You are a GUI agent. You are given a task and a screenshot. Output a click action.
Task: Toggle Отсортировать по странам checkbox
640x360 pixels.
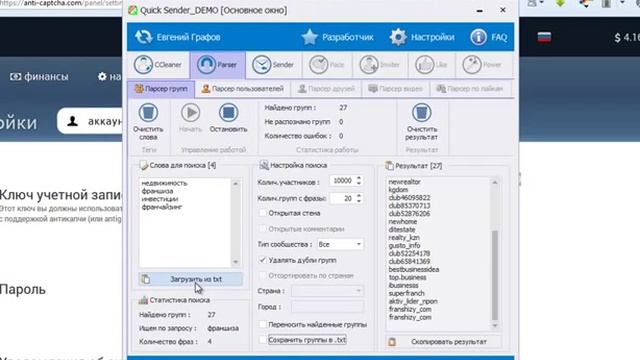263,276
